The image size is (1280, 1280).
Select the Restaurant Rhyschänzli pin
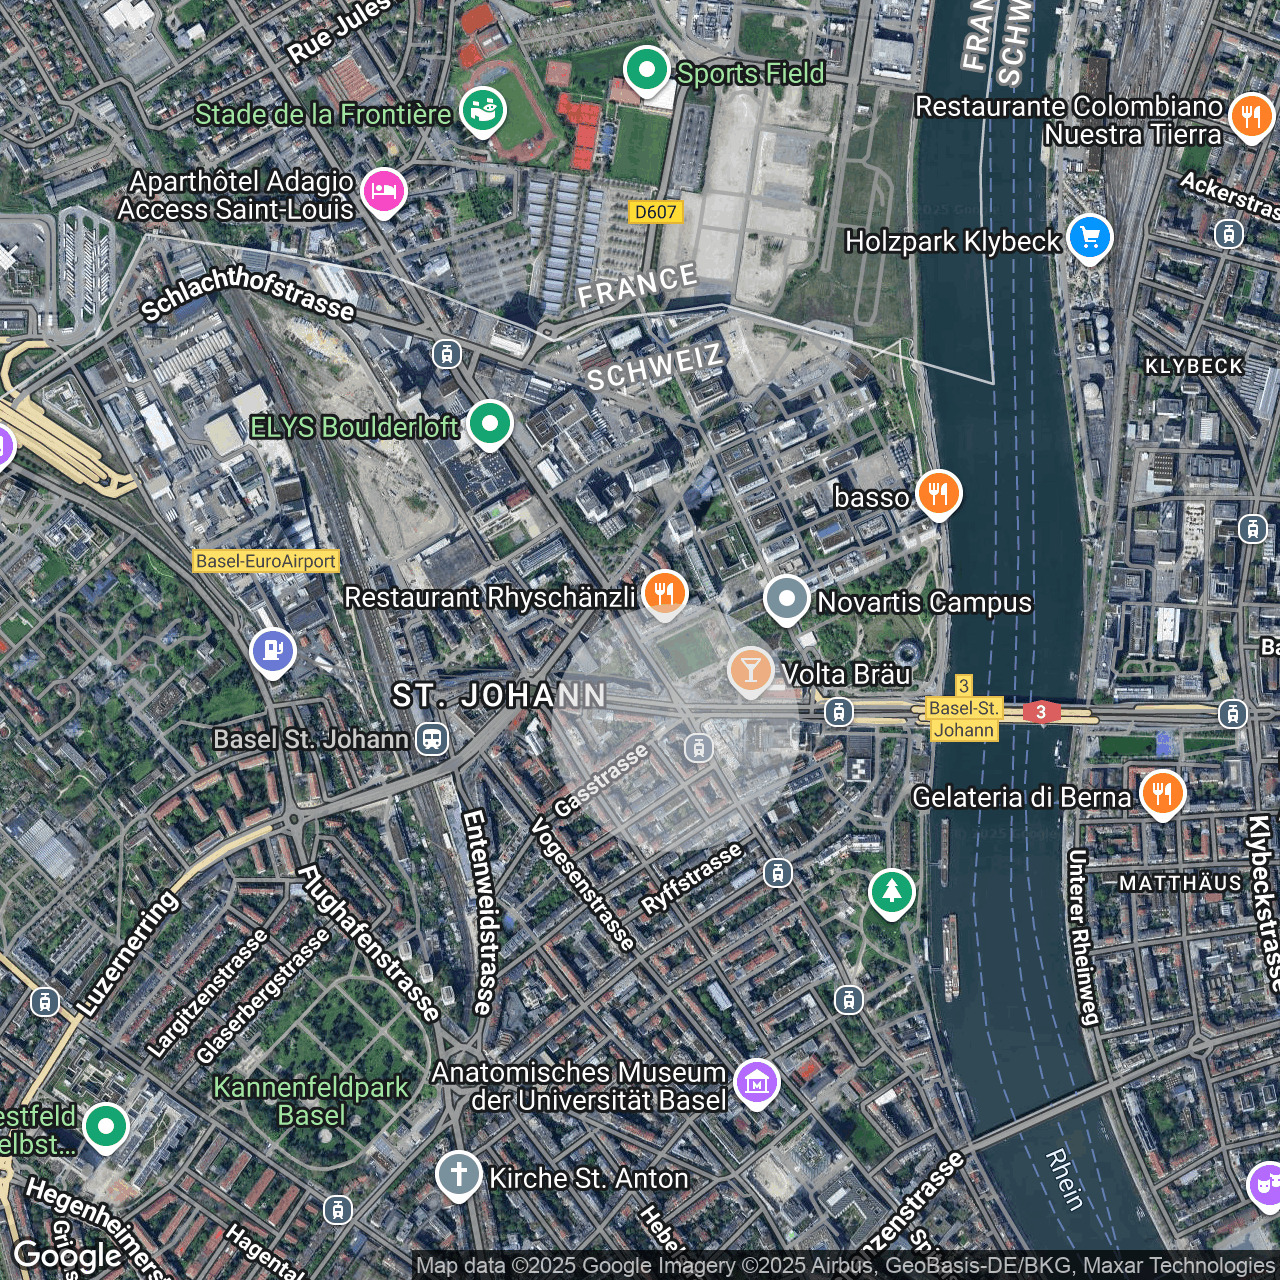pyautogui.click(x=665, y=594)
